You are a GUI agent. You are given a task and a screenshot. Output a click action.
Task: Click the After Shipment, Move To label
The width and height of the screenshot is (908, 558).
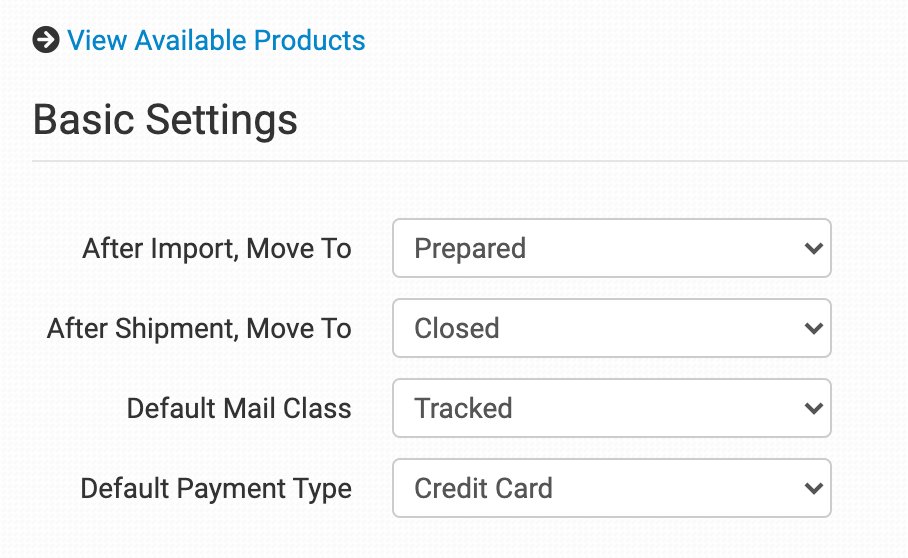point(199,328)
